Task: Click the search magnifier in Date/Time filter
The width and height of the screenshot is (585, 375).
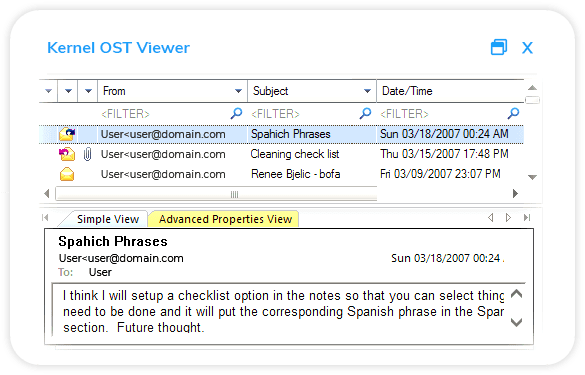Action: [x=514, y=113]
